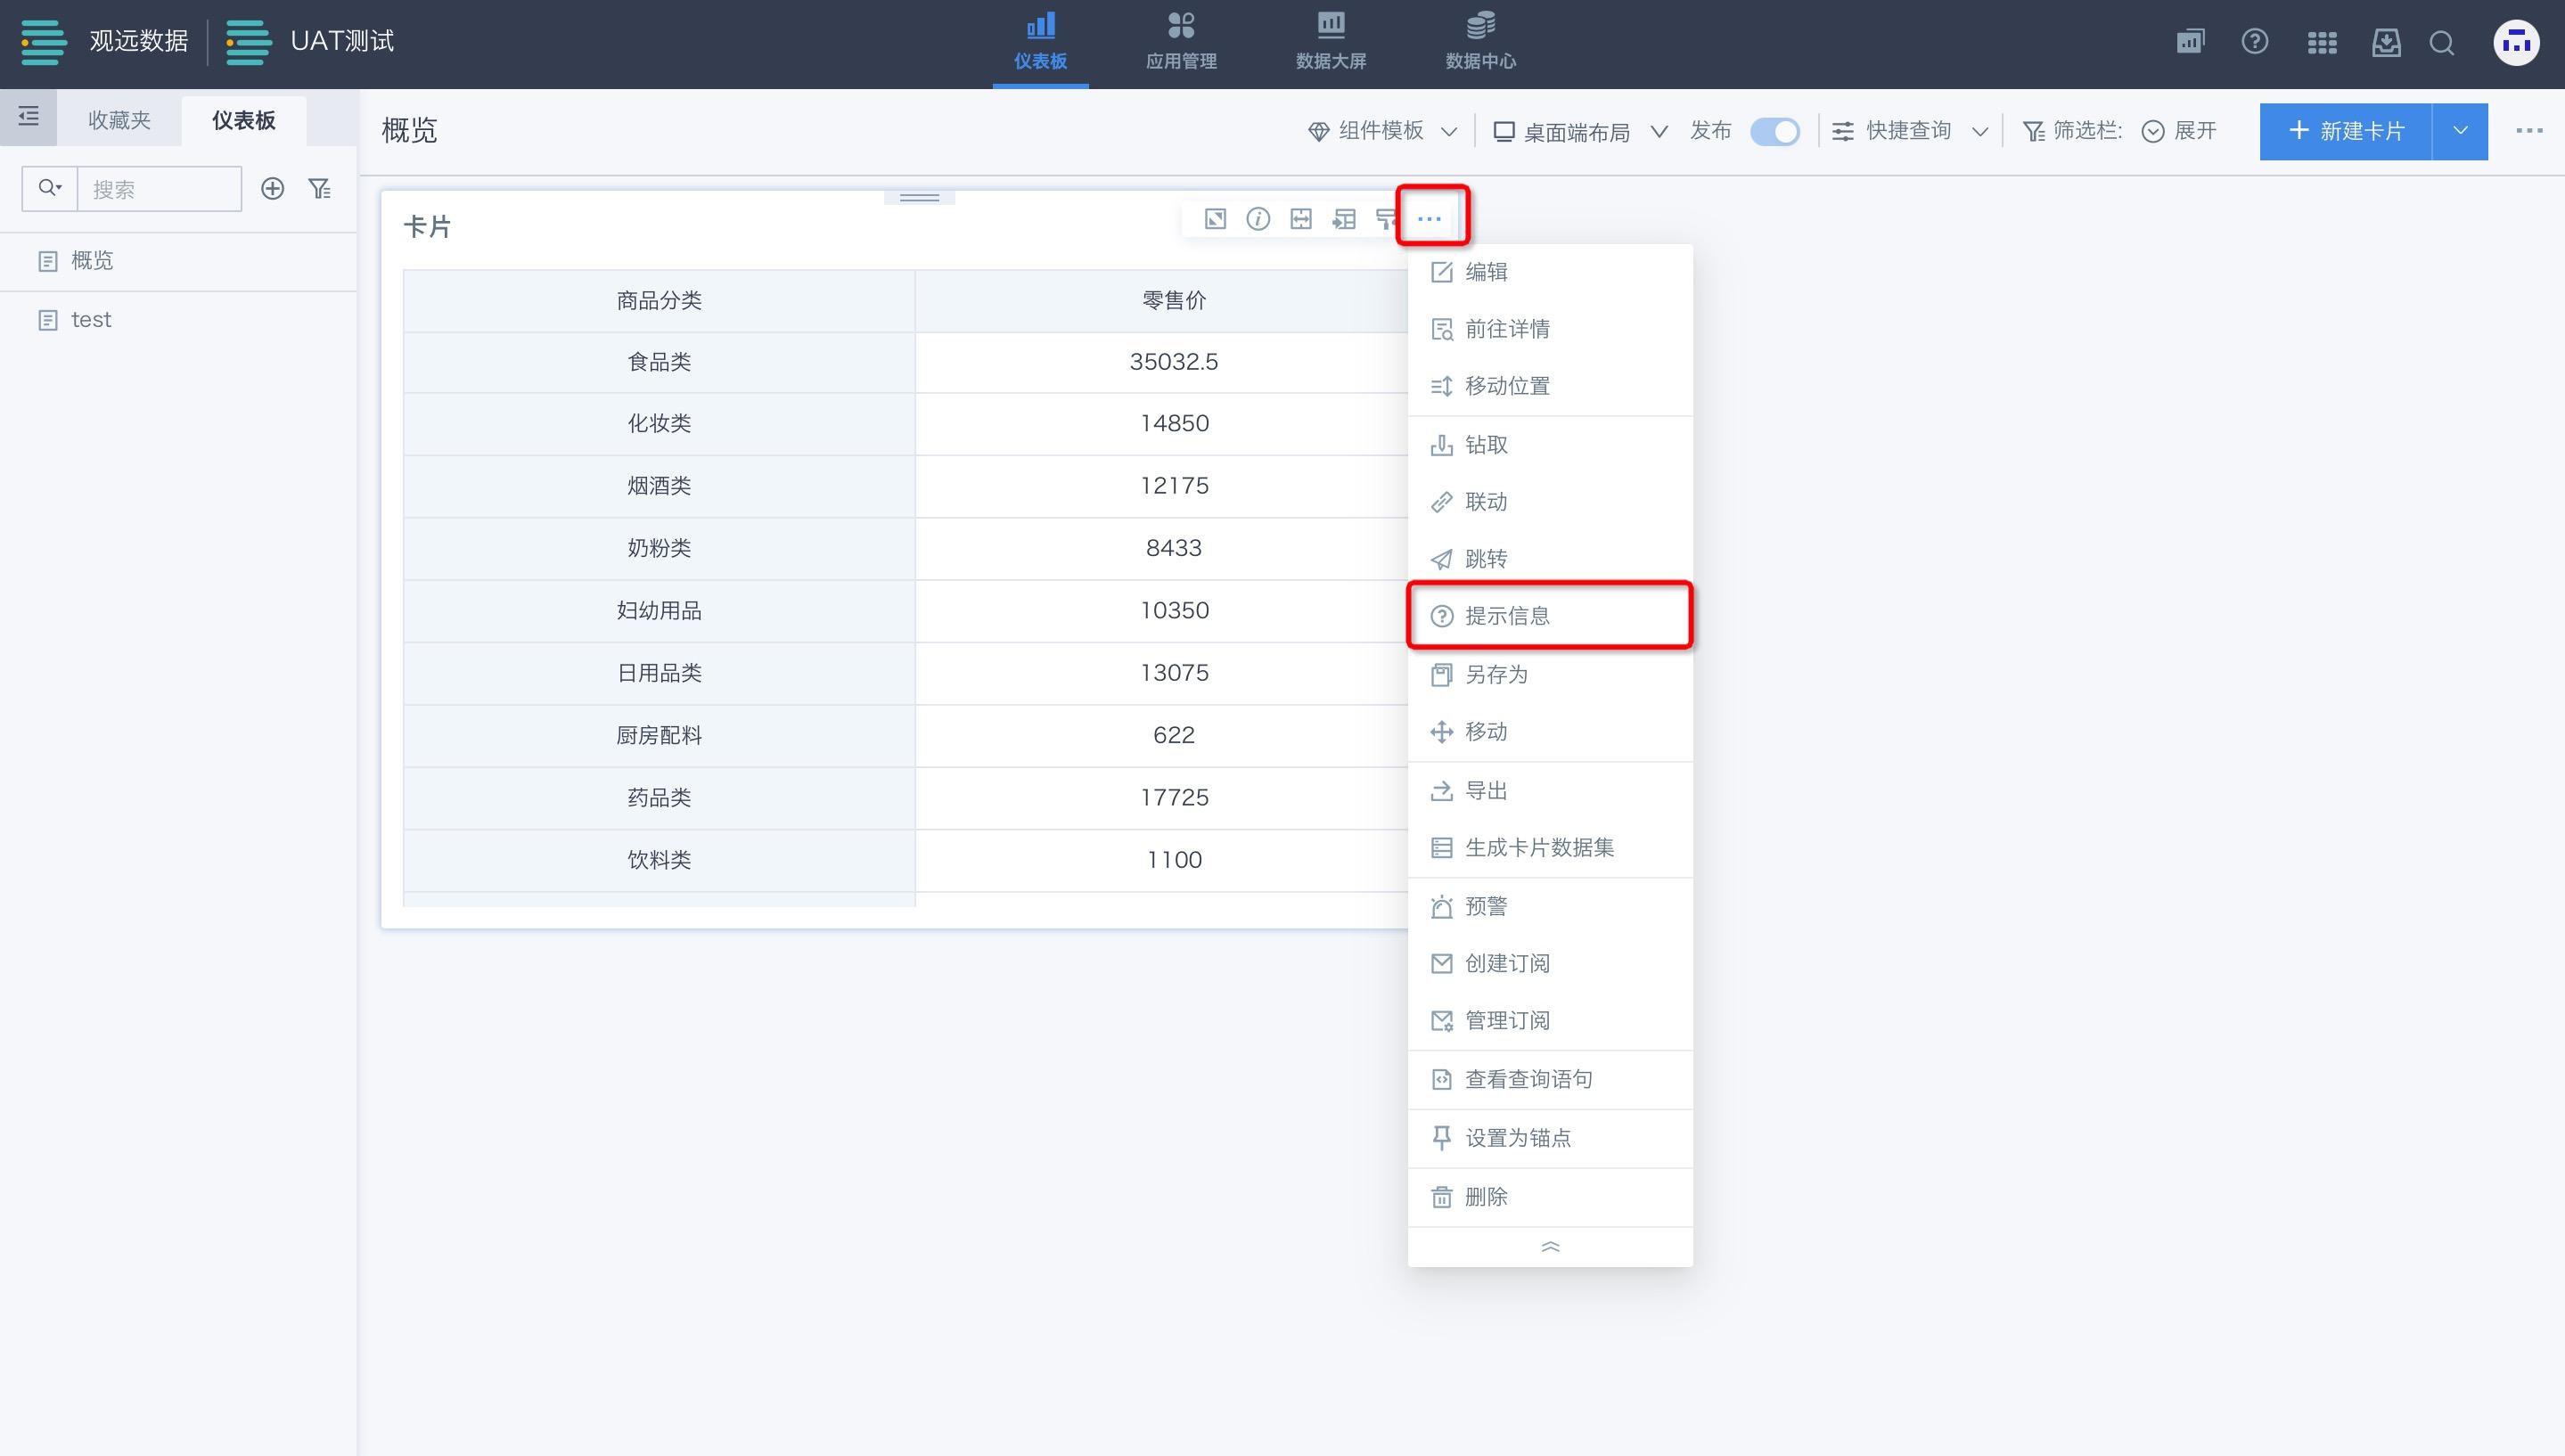Click the card format painter icon
Screen dimensions: 2565x1456
tap(1386, 219)
